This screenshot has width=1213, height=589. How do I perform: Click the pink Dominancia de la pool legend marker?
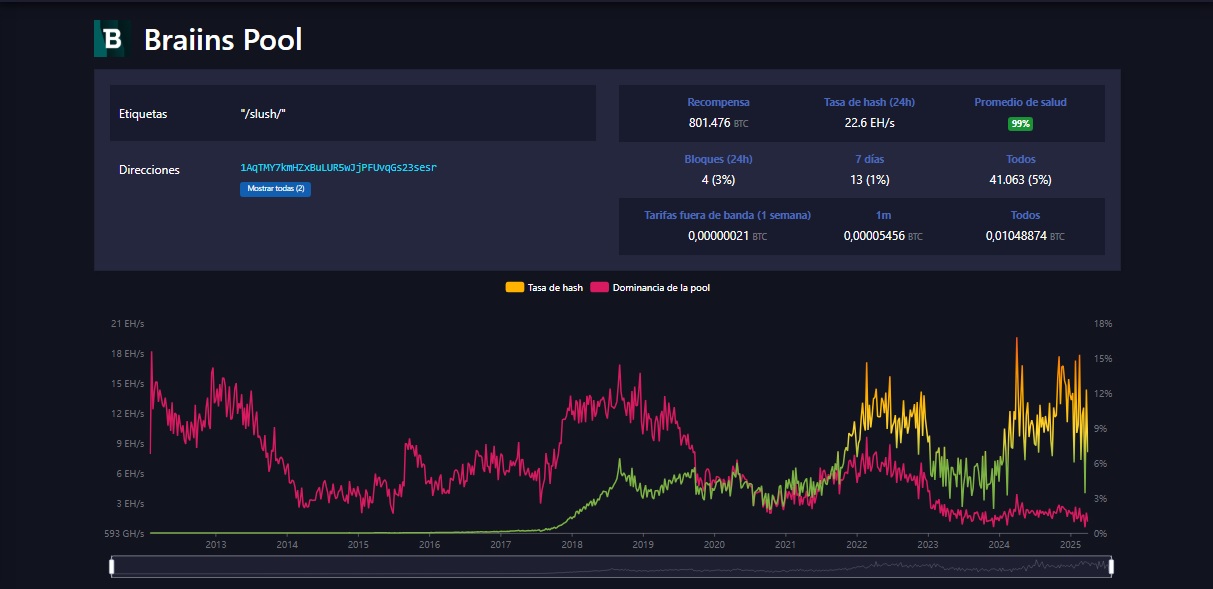click(597, 287)
